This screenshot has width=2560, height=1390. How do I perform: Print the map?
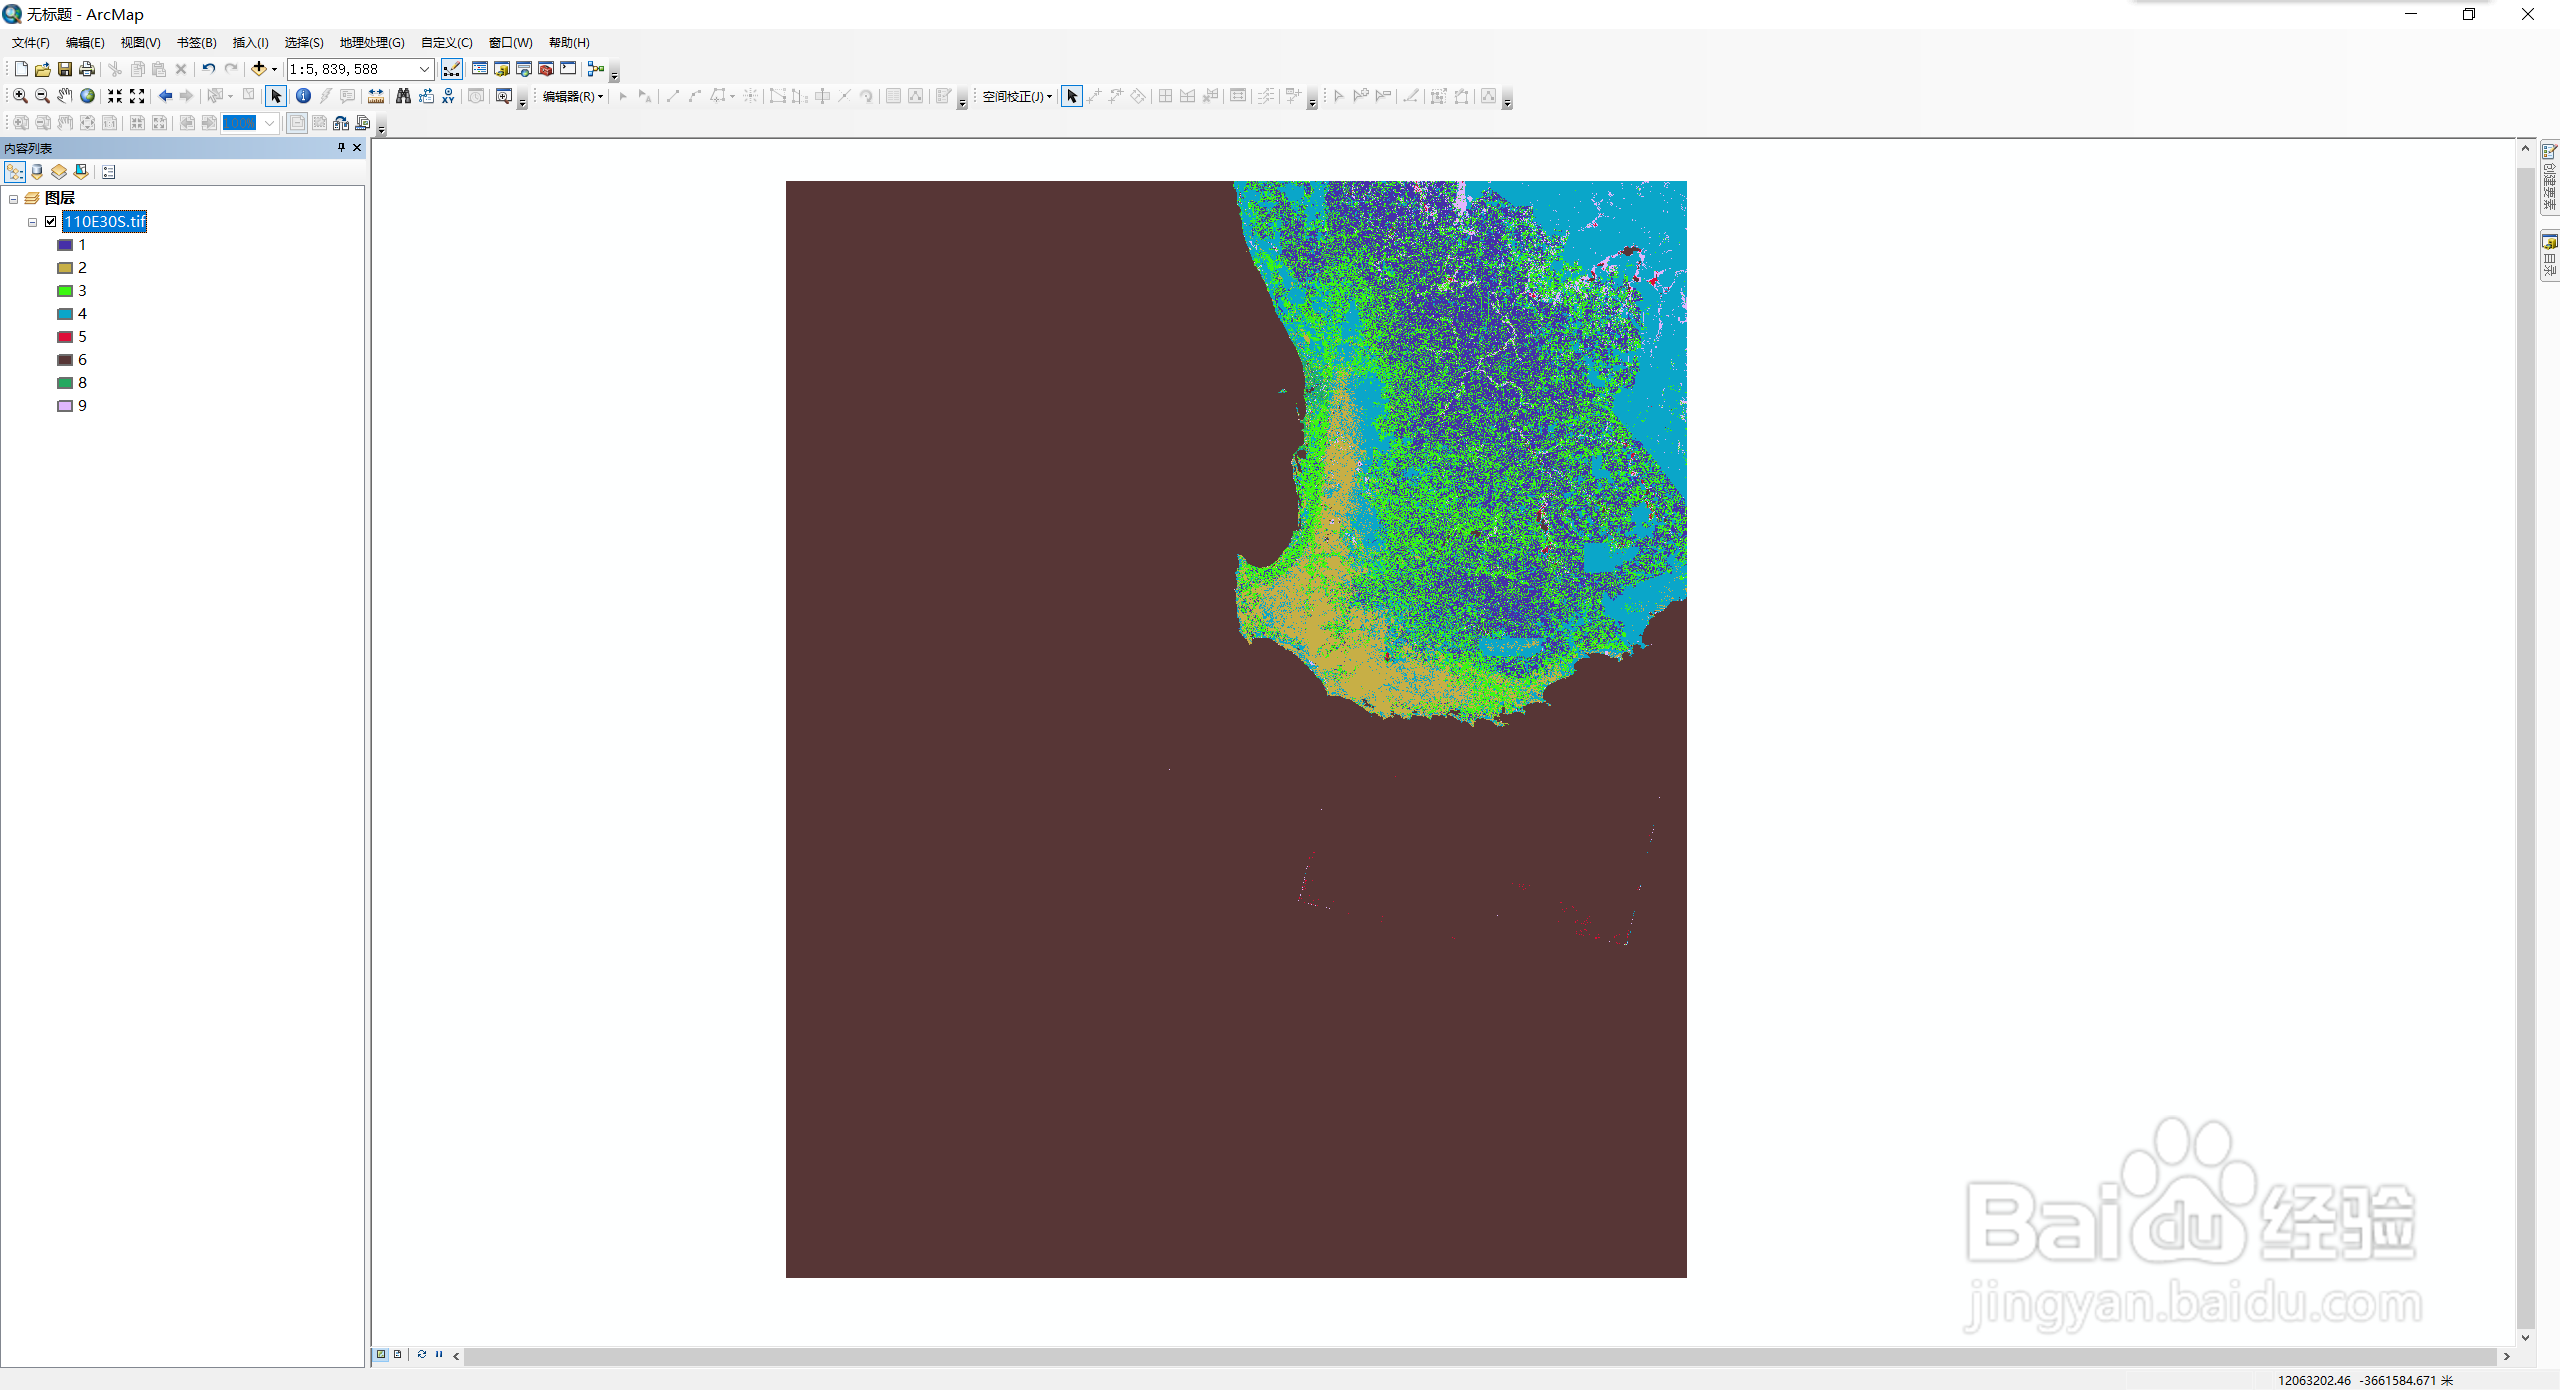coord(87,69)
